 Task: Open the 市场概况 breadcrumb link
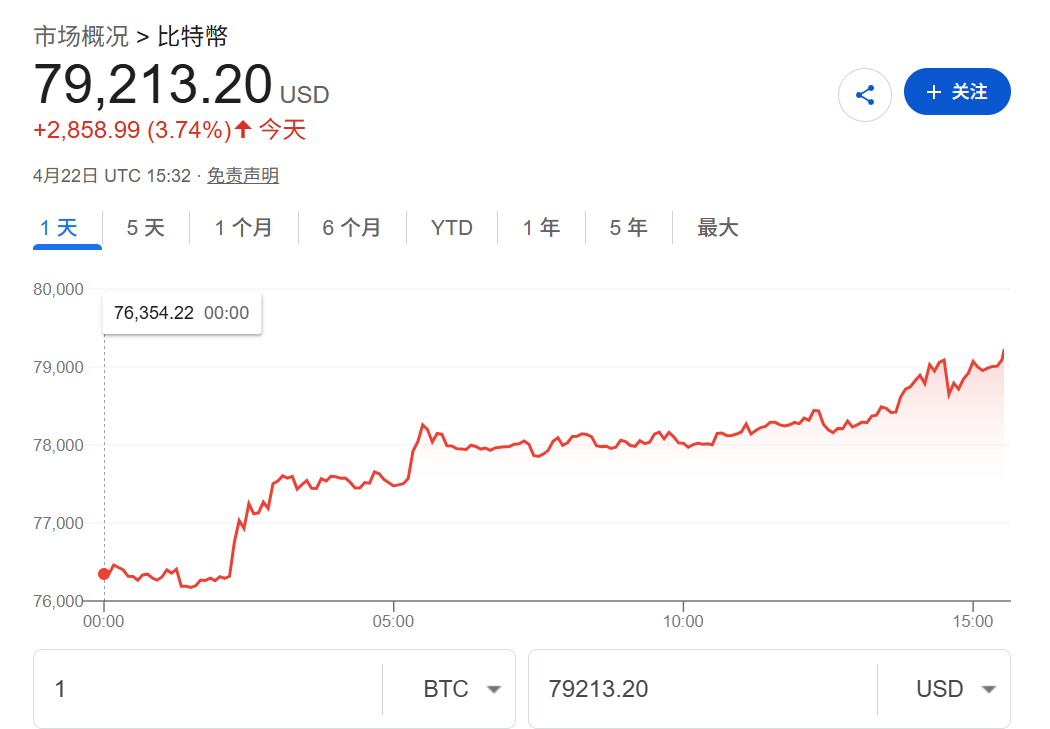[81, 38]
